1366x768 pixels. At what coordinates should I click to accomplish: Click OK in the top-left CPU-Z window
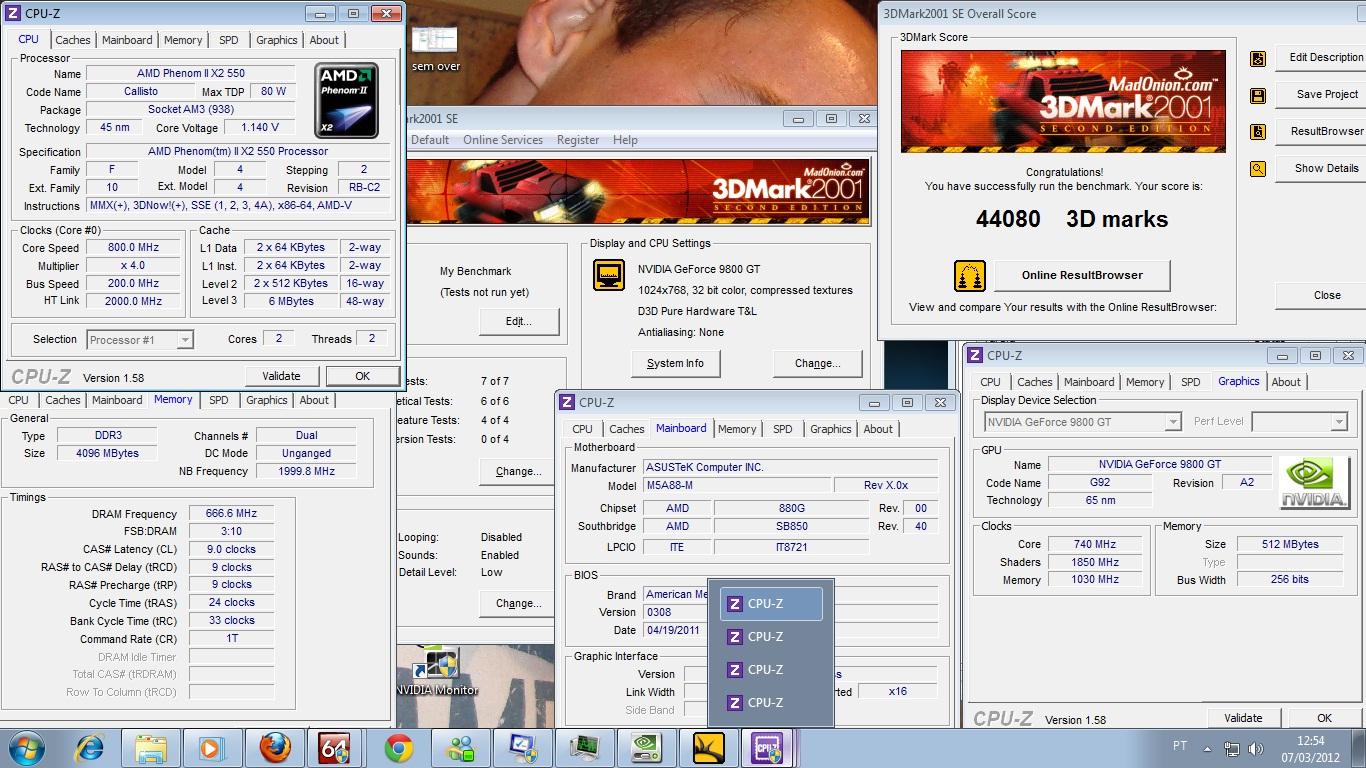click(362, 376)
